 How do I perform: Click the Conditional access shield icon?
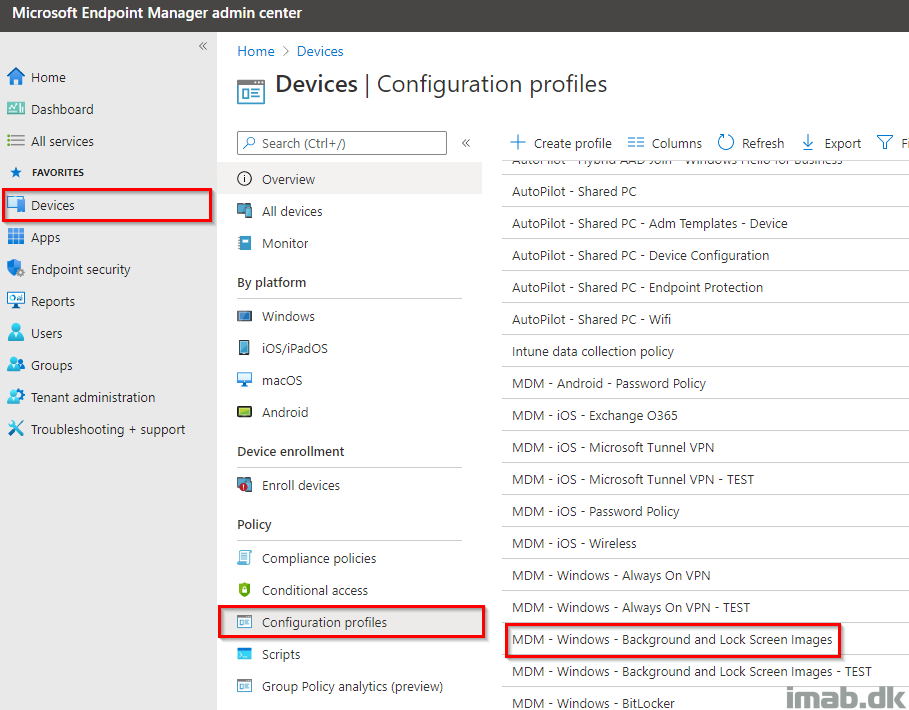pyautogui.click(x=245, y=589)
